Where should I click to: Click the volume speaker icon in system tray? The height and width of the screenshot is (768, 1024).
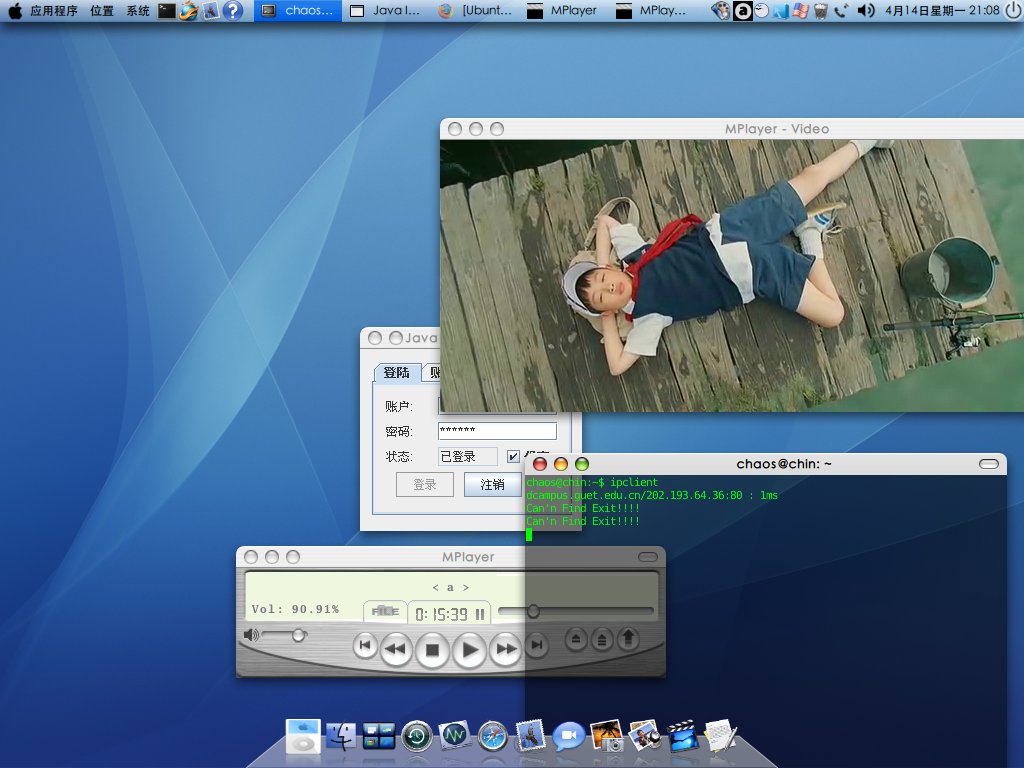(866, 10)
